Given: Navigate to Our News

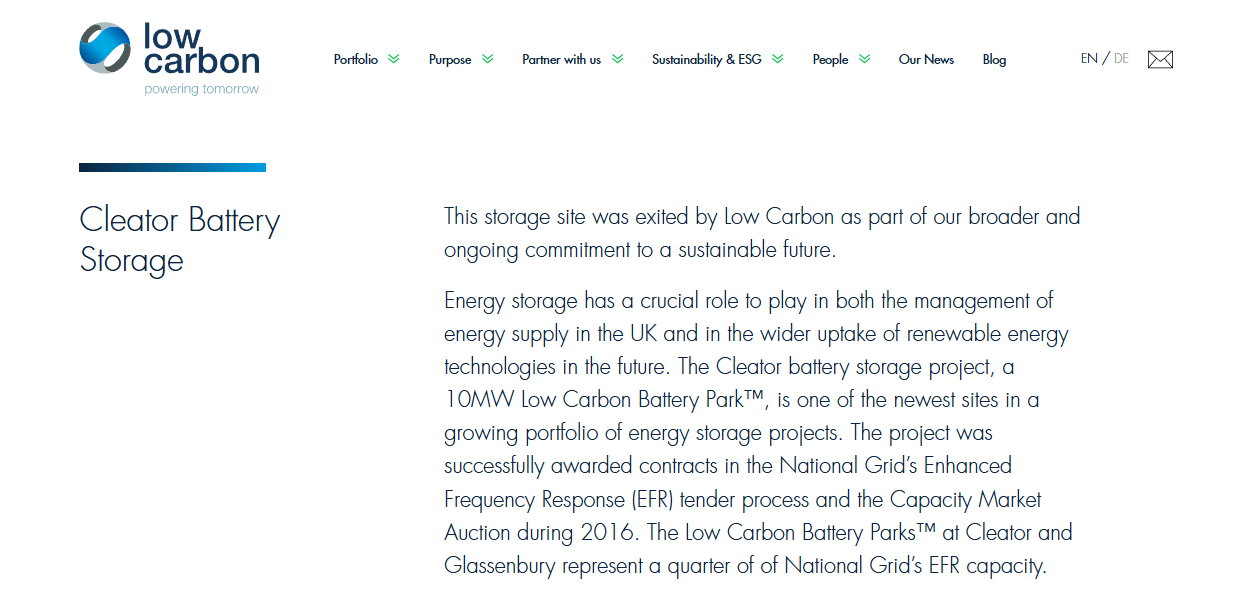Looking at the screenshot, I should [926, 59].
